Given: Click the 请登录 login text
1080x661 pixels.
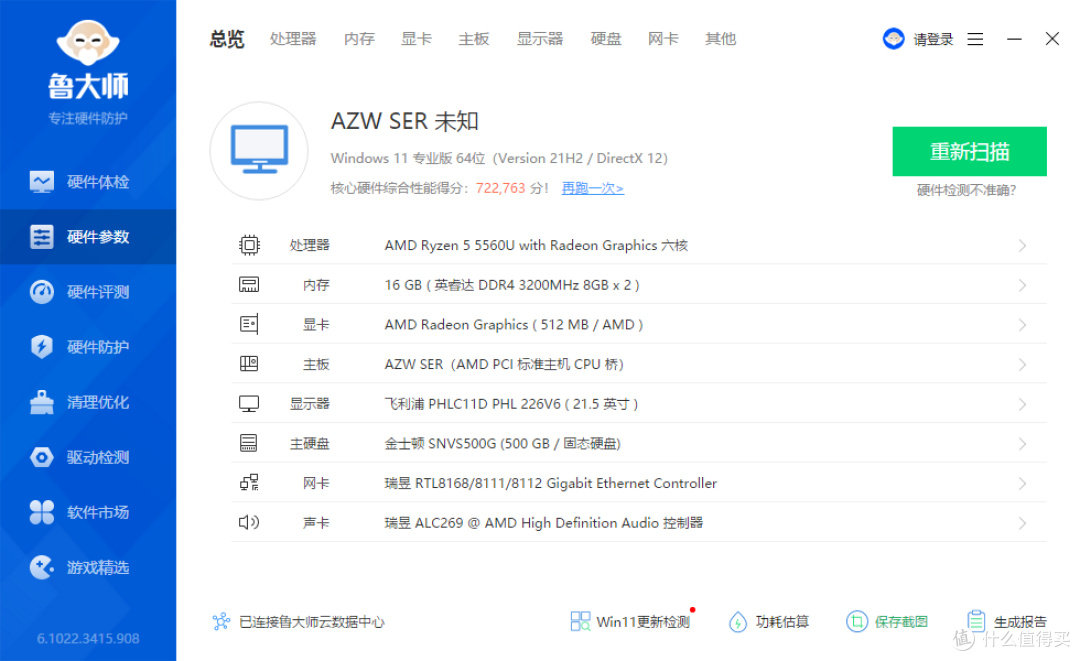Looking at the screenshot, I should 933,39.
